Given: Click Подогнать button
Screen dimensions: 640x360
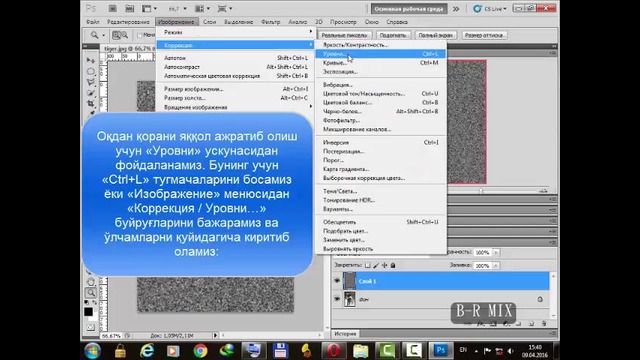Looking at the screenshot, I should (393, 36).
